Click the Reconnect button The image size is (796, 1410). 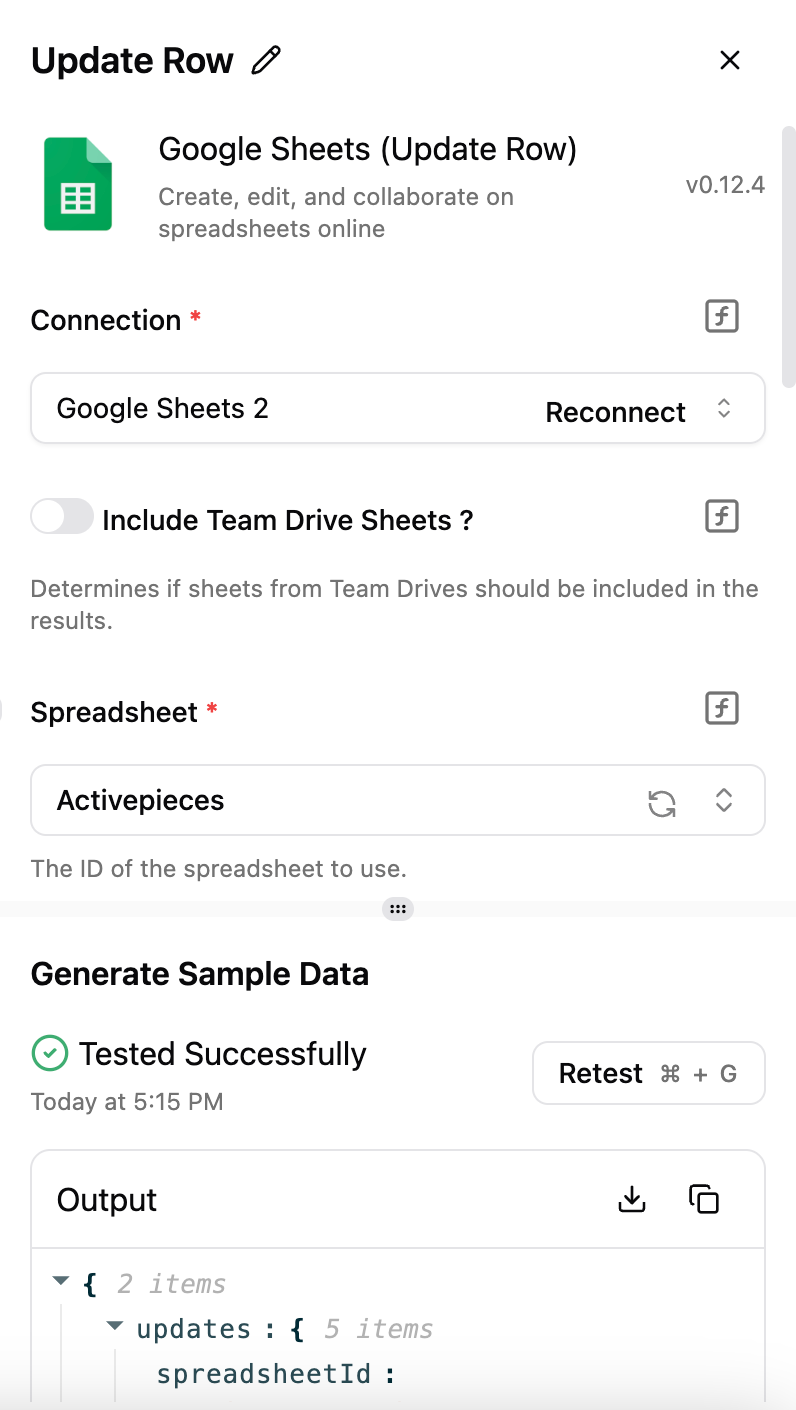[615, 412]
